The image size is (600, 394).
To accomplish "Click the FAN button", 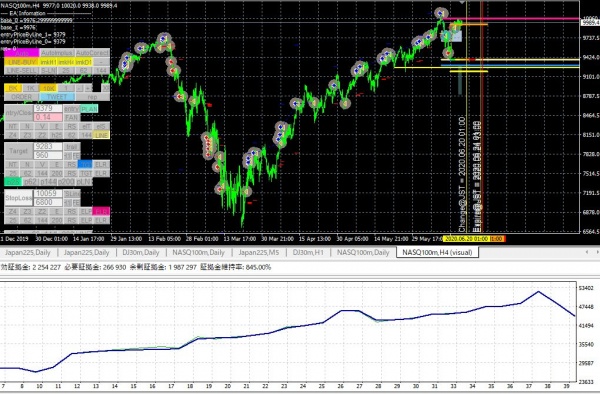I will [72, 117].
